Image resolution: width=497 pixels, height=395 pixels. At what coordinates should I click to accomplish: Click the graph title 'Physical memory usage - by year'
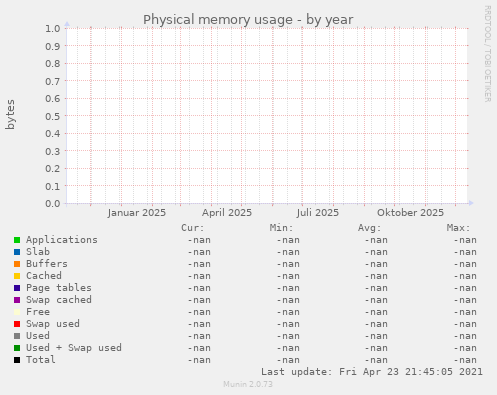point(248,20)
